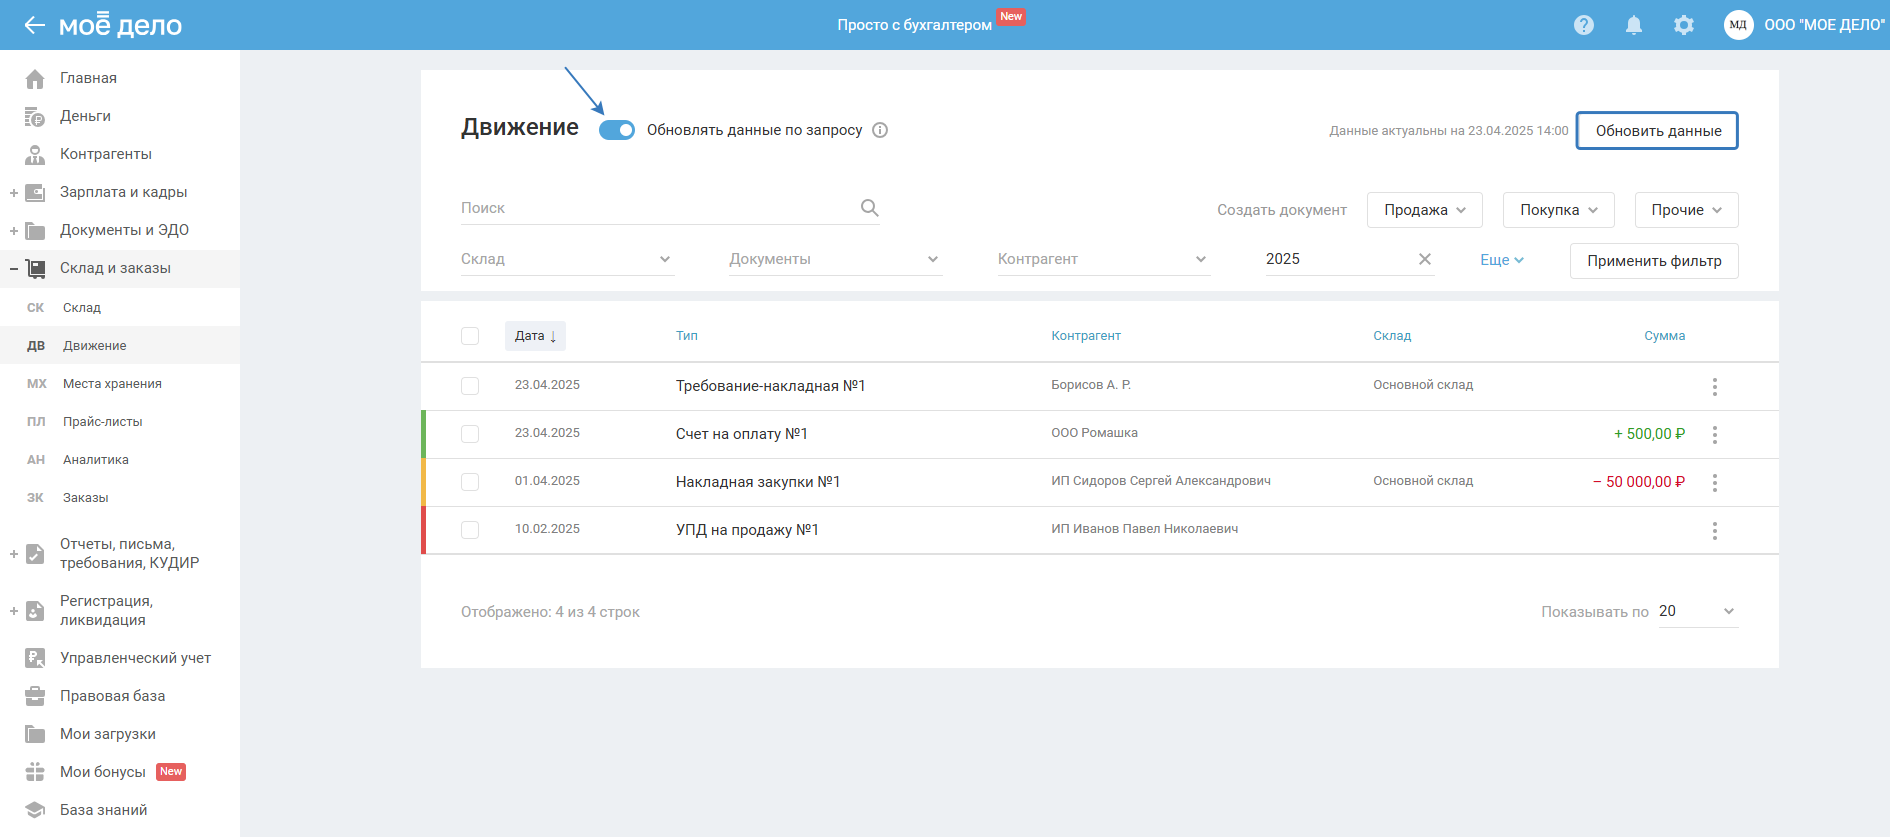Check the Требование-накладная №1 row checkbox

pyautogui.click(x=470, y=386)
